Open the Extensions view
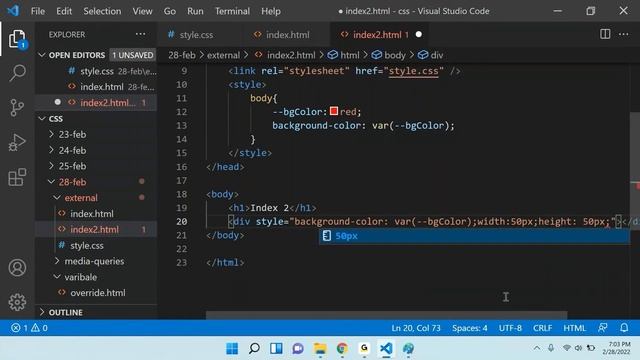The width and height of the screenshot is (640, 360). [x=17, y=177]
